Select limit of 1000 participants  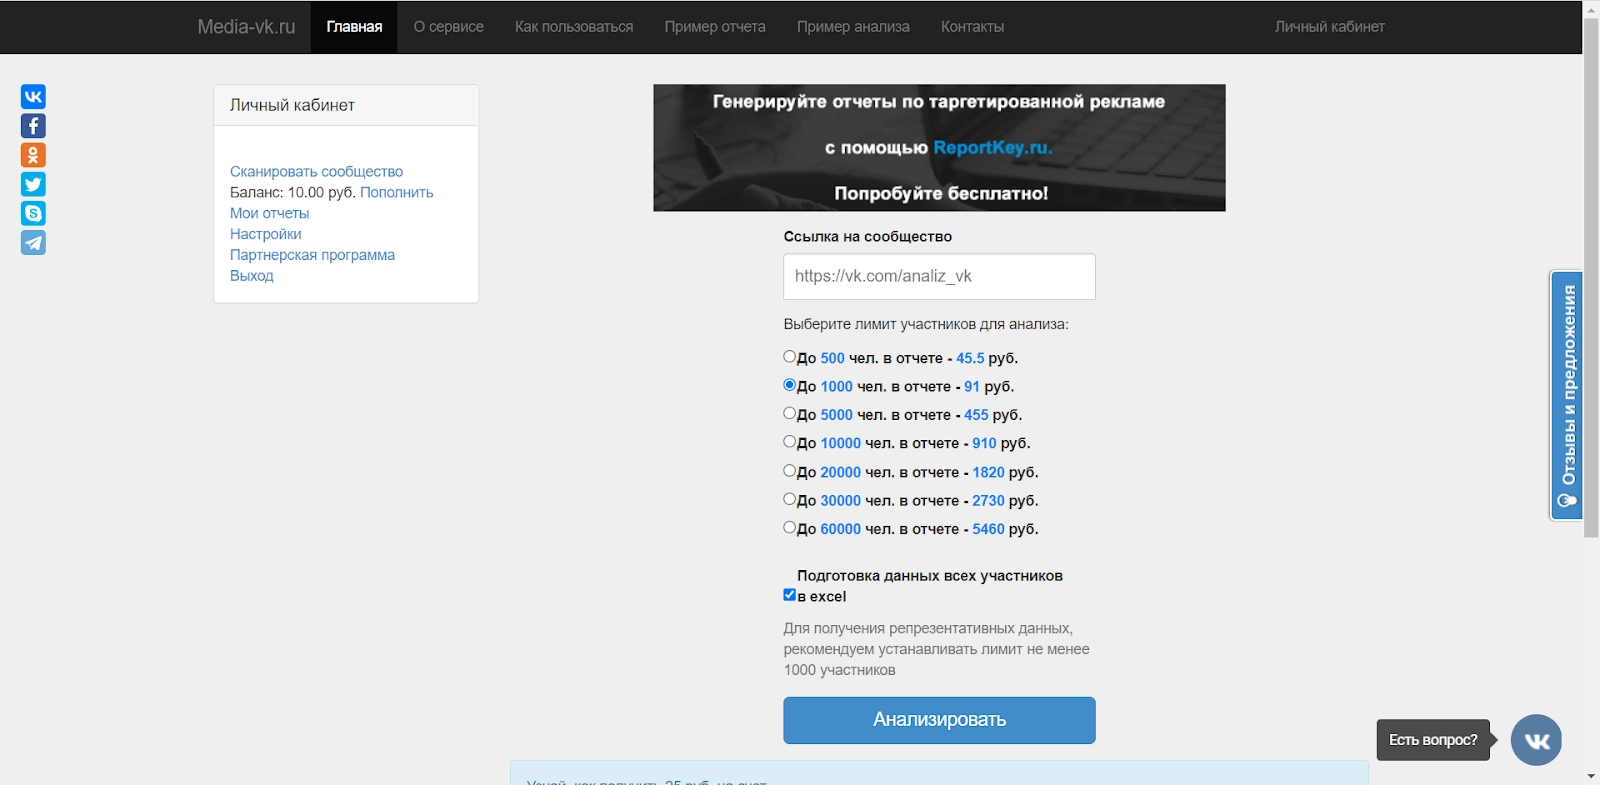[790, 385]
